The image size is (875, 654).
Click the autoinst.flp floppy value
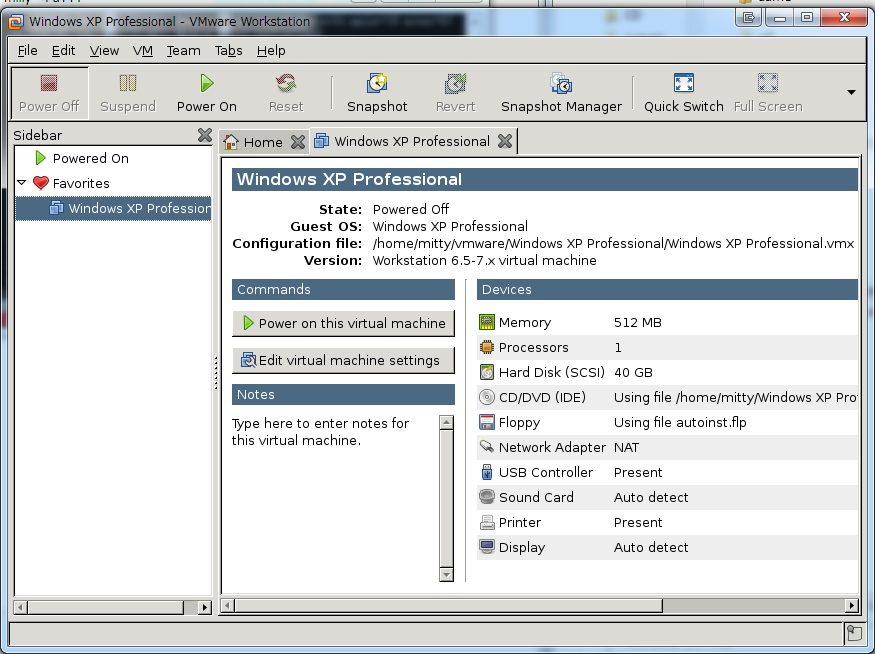coord(680,422)
